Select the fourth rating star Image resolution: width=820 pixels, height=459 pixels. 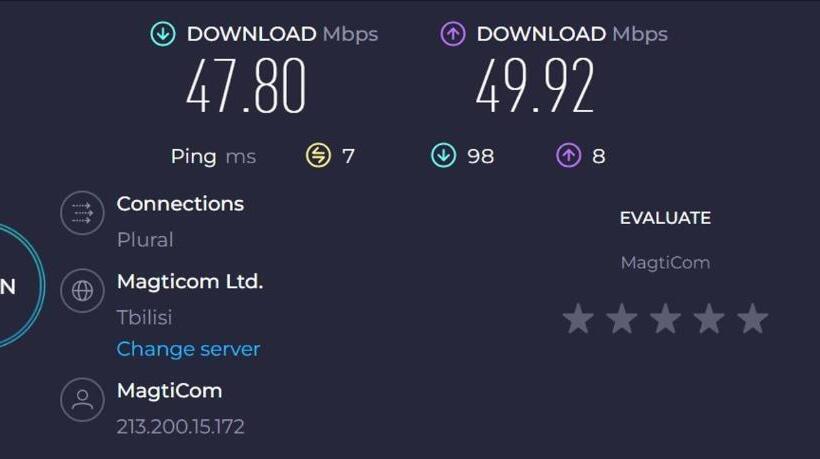pos(709,318)
